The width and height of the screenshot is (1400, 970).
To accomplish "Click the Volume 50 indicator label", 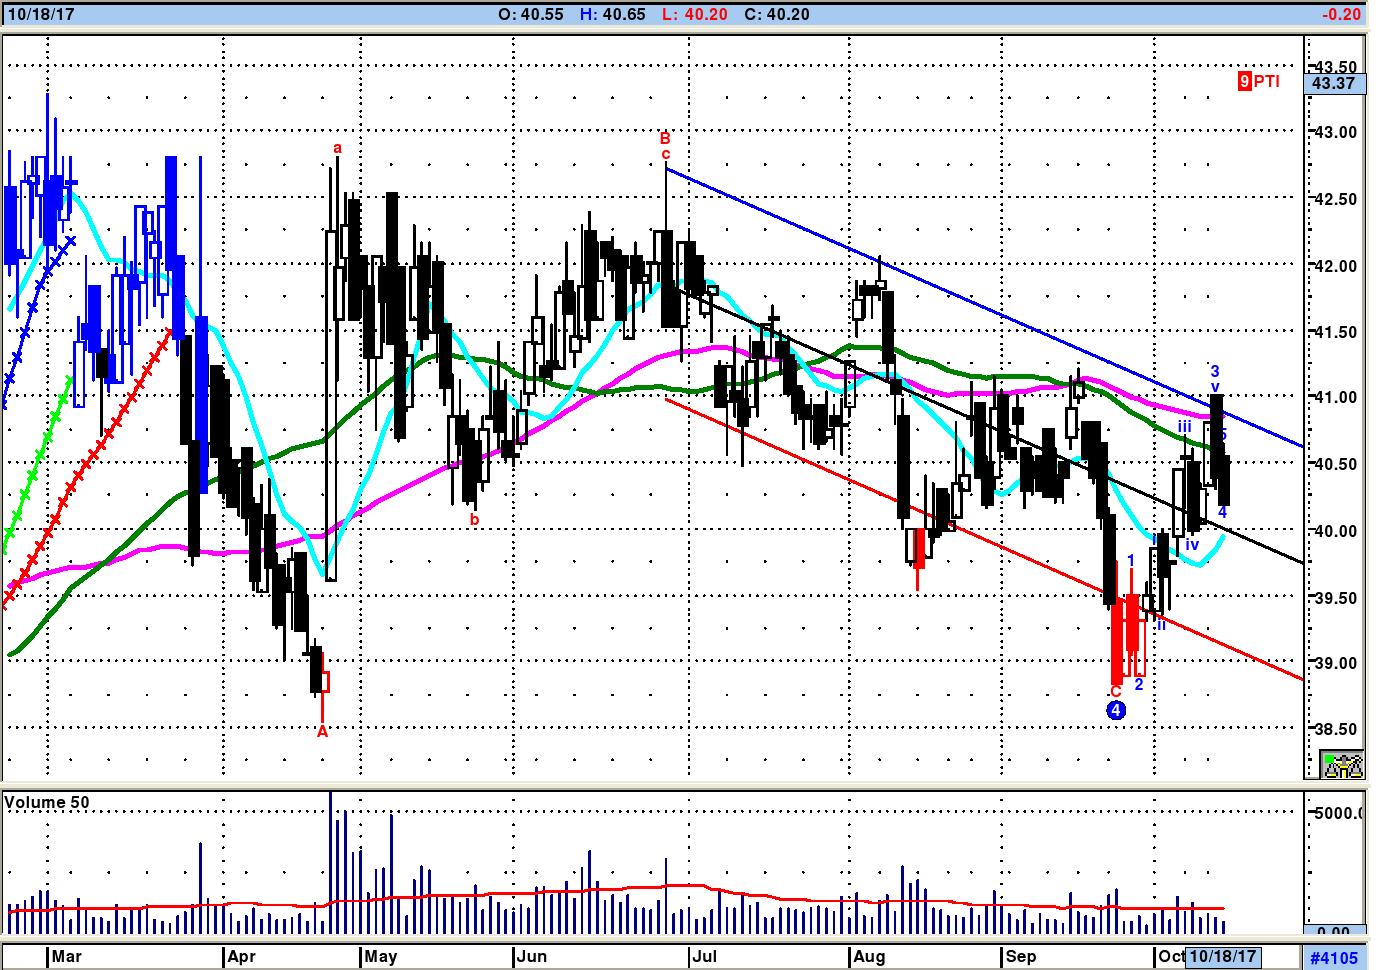I will (x=47, y=802).
